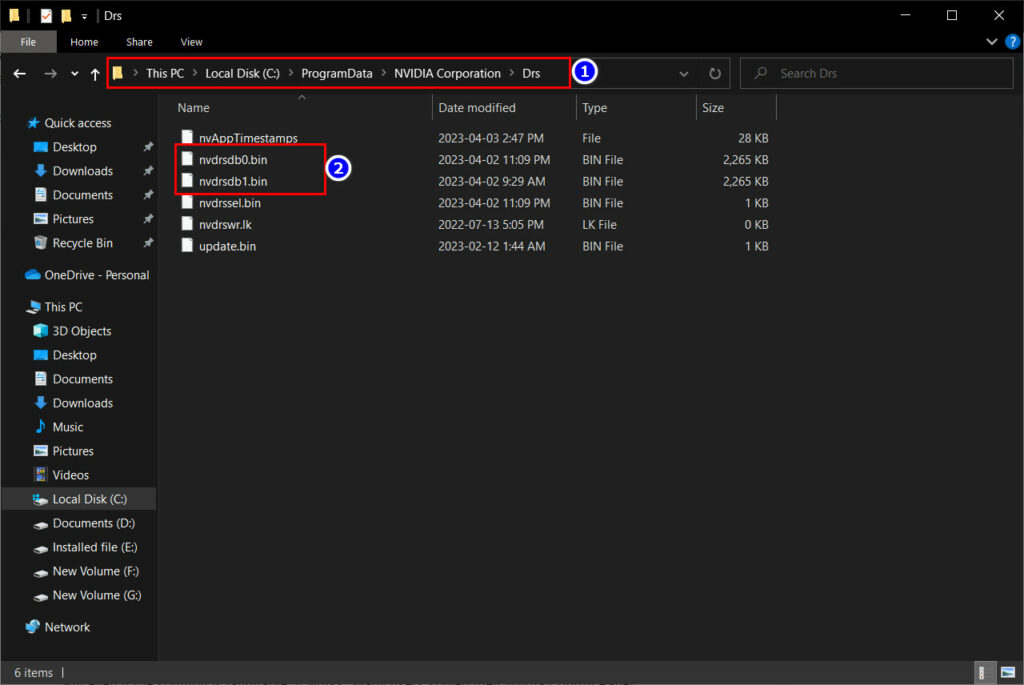Select the Music folder icon in sidebar
Screen dimensions: 1024x685
(41, 427)
